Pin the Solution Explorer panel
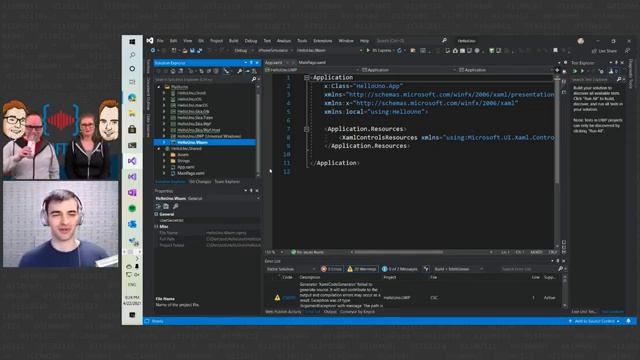 251,63
